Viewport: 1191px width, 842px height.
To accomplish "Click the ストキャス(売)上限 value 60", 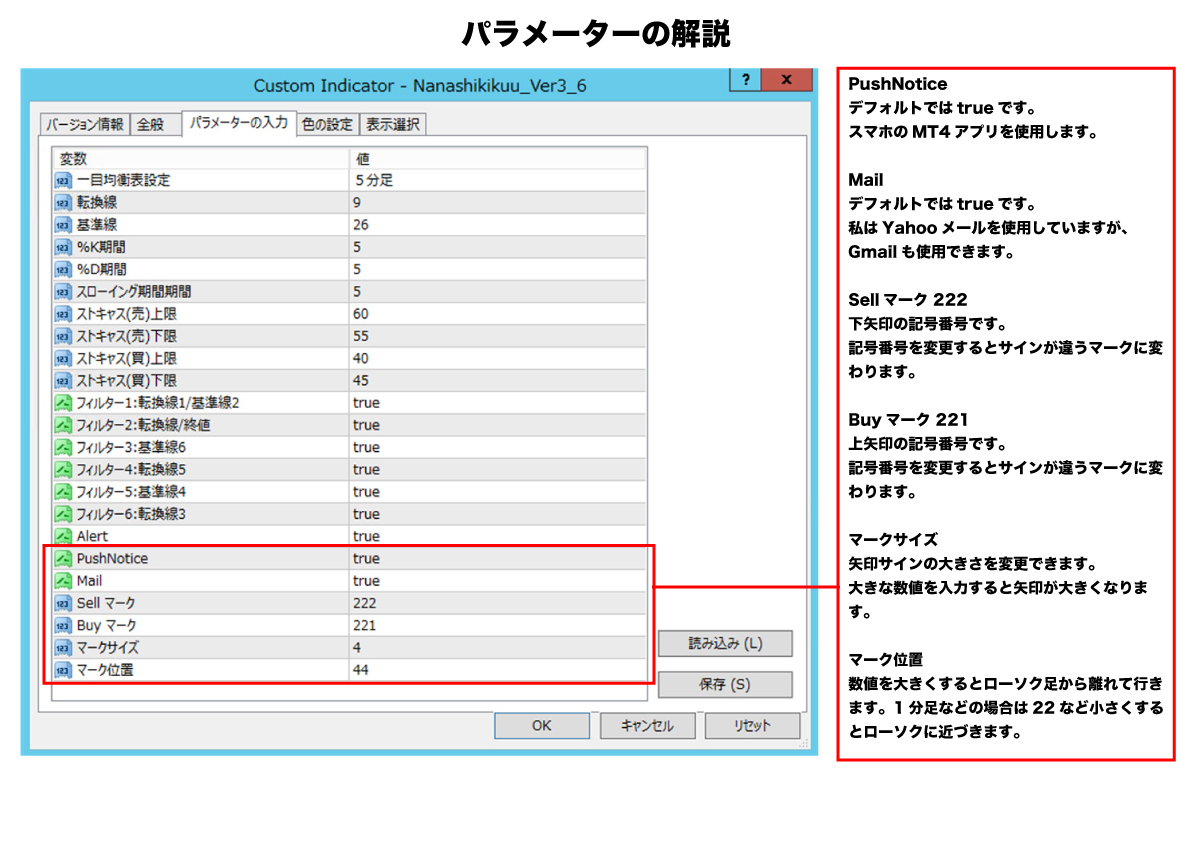I will pyautogui.click(x=361, y=314).
